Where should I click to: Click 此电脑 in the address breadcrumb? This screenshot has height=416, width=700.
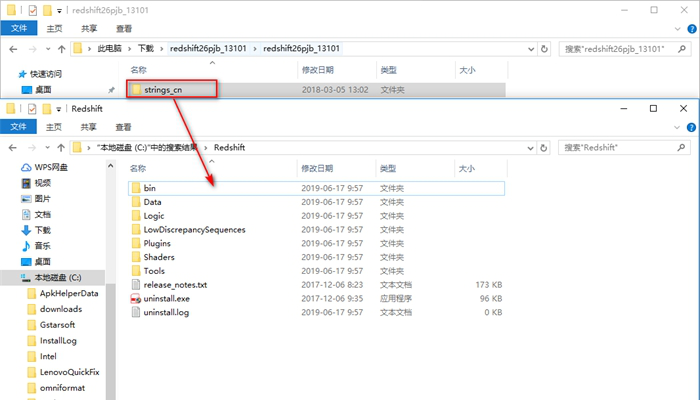(109, 48)
